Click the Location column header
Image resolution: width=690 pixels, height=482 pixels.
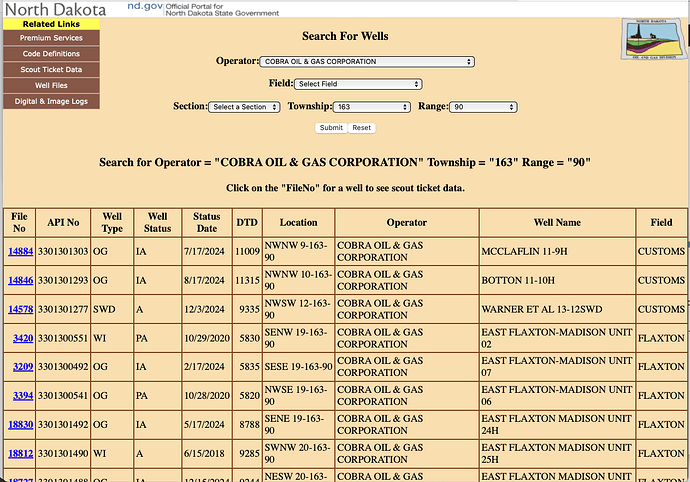(298, 222)
